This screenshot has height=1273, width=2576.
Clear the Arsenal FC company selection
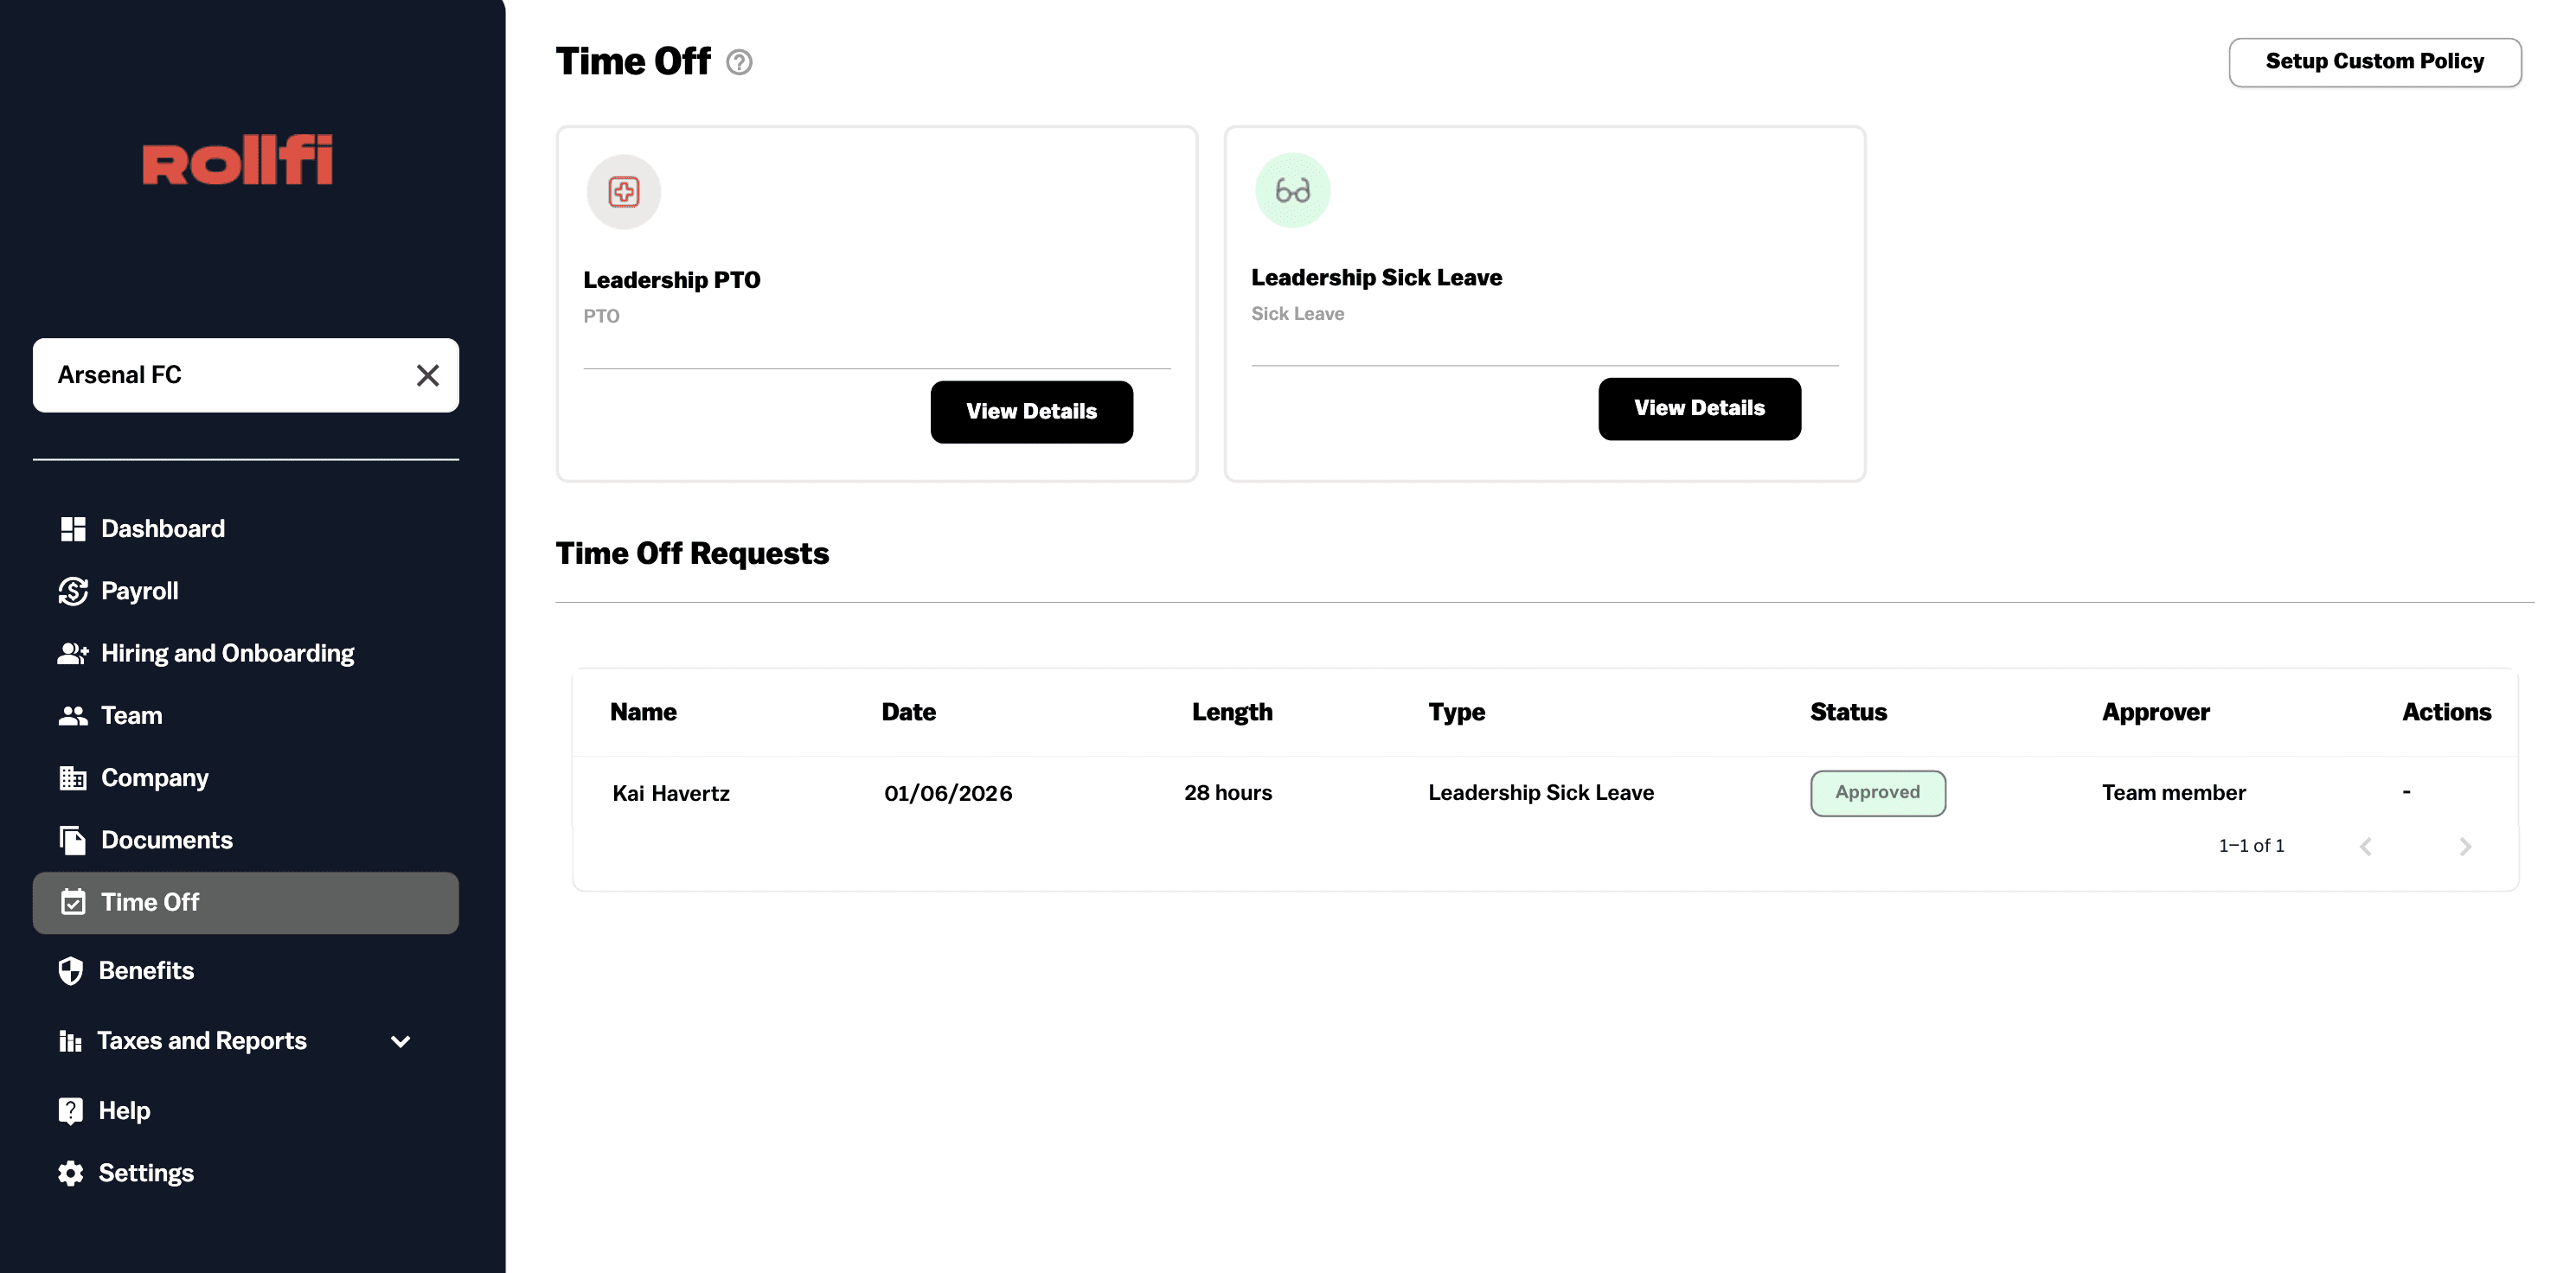point(427,375)
